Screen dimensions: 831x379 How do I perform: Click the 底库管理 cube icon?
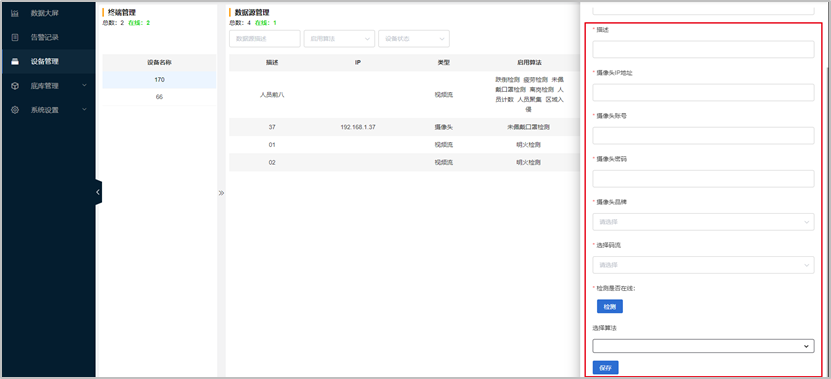coord(15,86)
